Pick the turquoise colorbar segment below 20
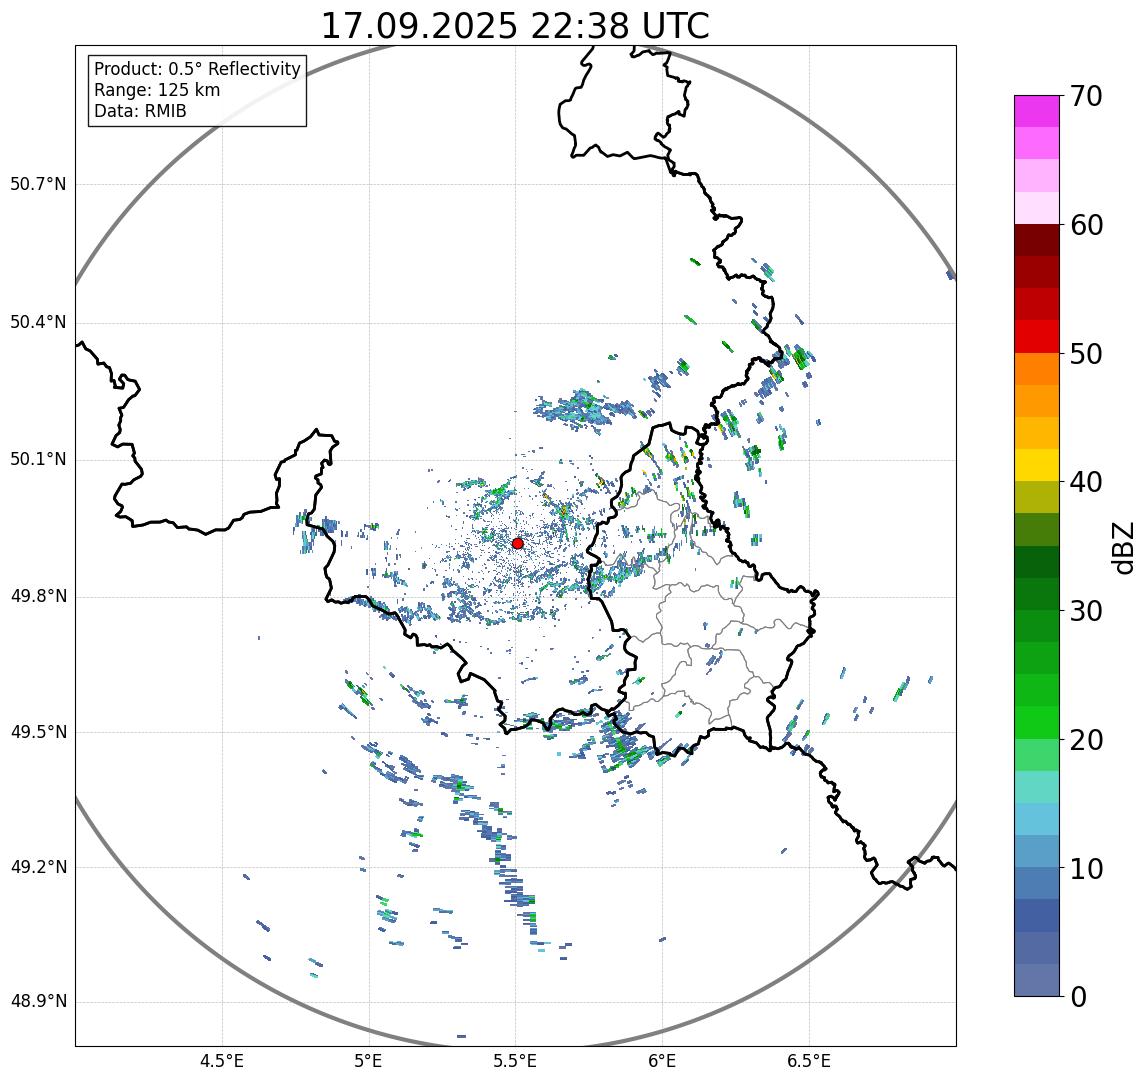Image resolution: width=1148 pixels, height=1081 pixels. pos(1037,787)
